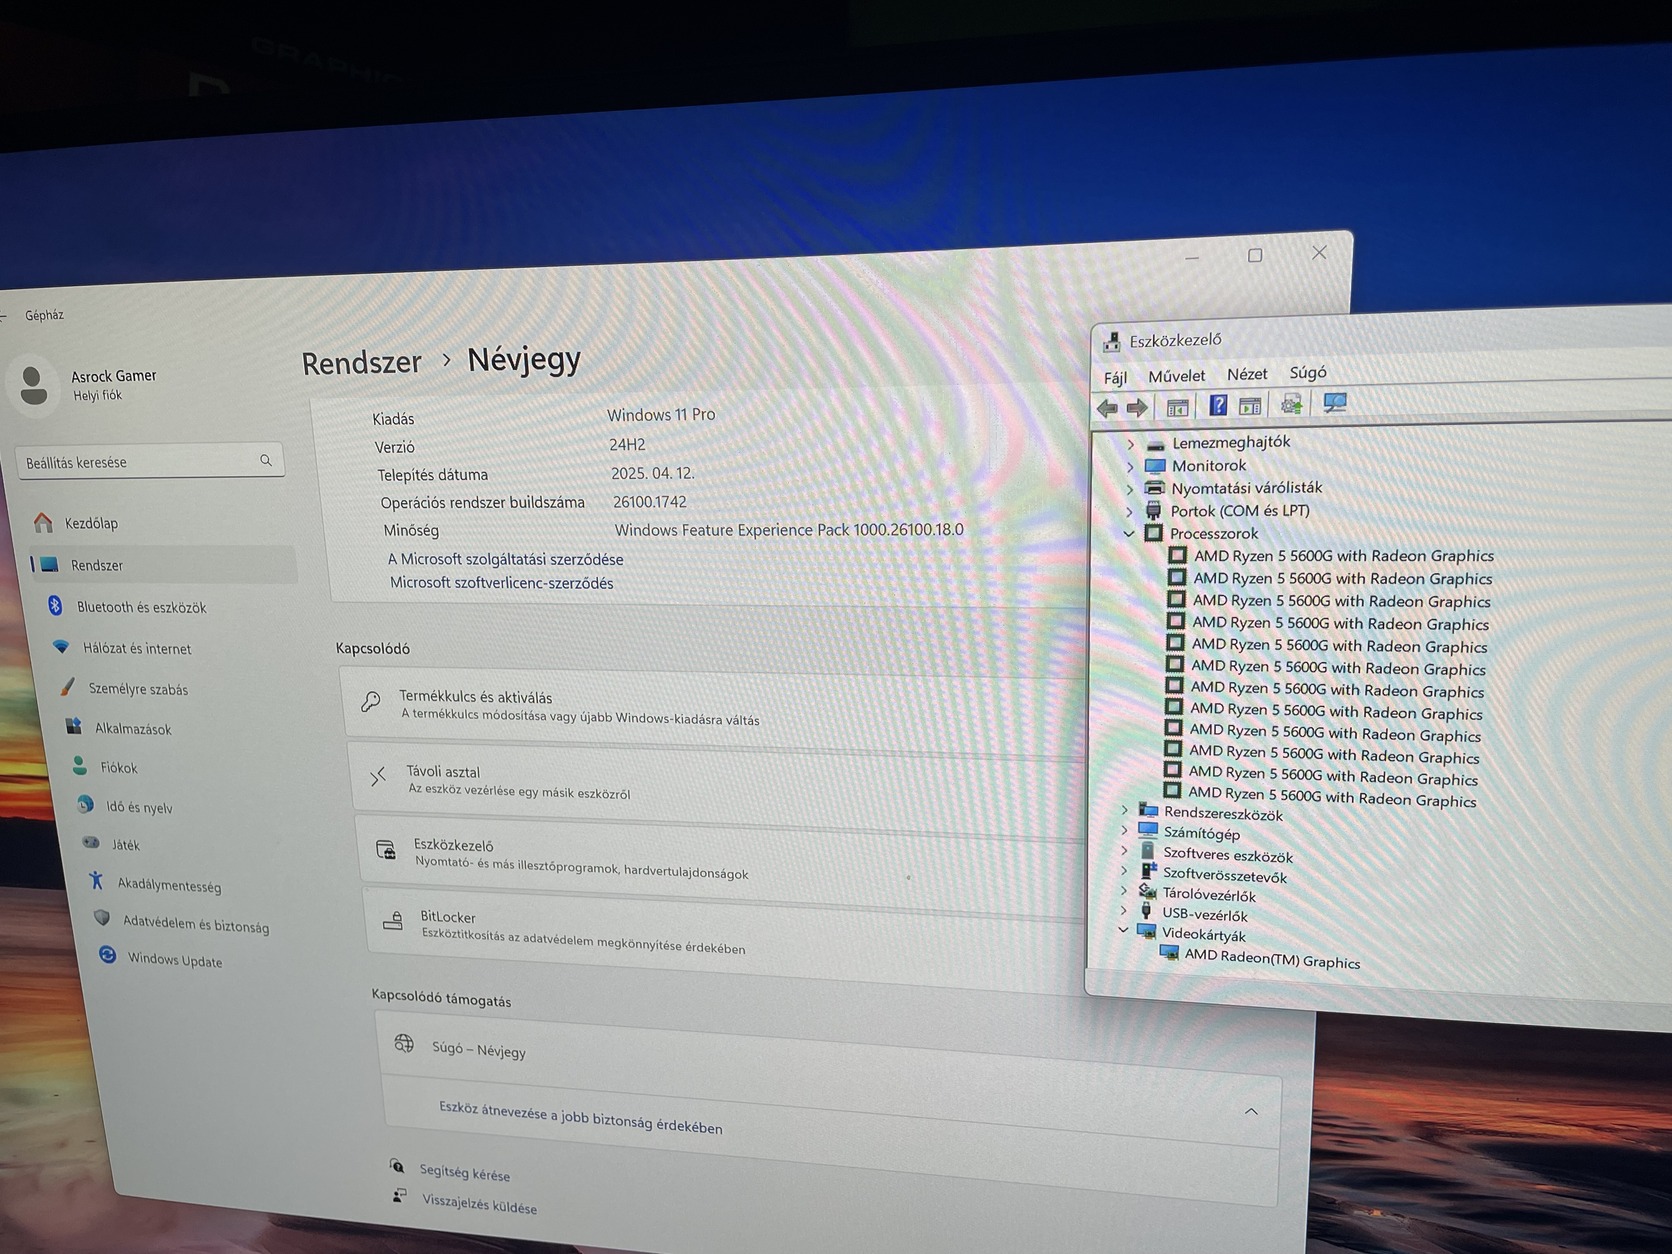
Task: Click the search magnifier icon in Settings
Action: point(266,460)
